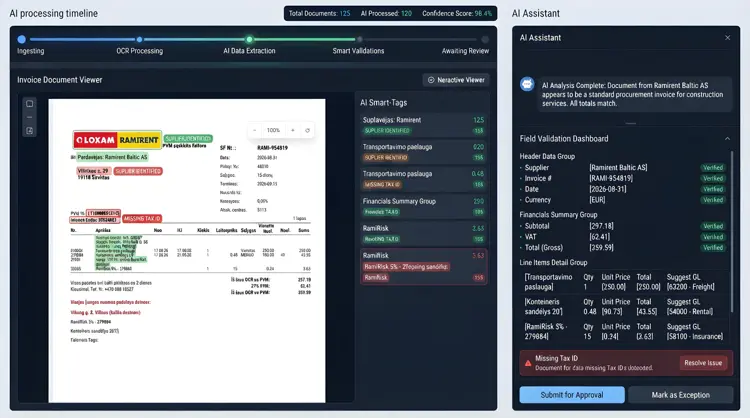
Task: Select the red RamiRisk 5% smart tag card
Action: pos(424,266)
